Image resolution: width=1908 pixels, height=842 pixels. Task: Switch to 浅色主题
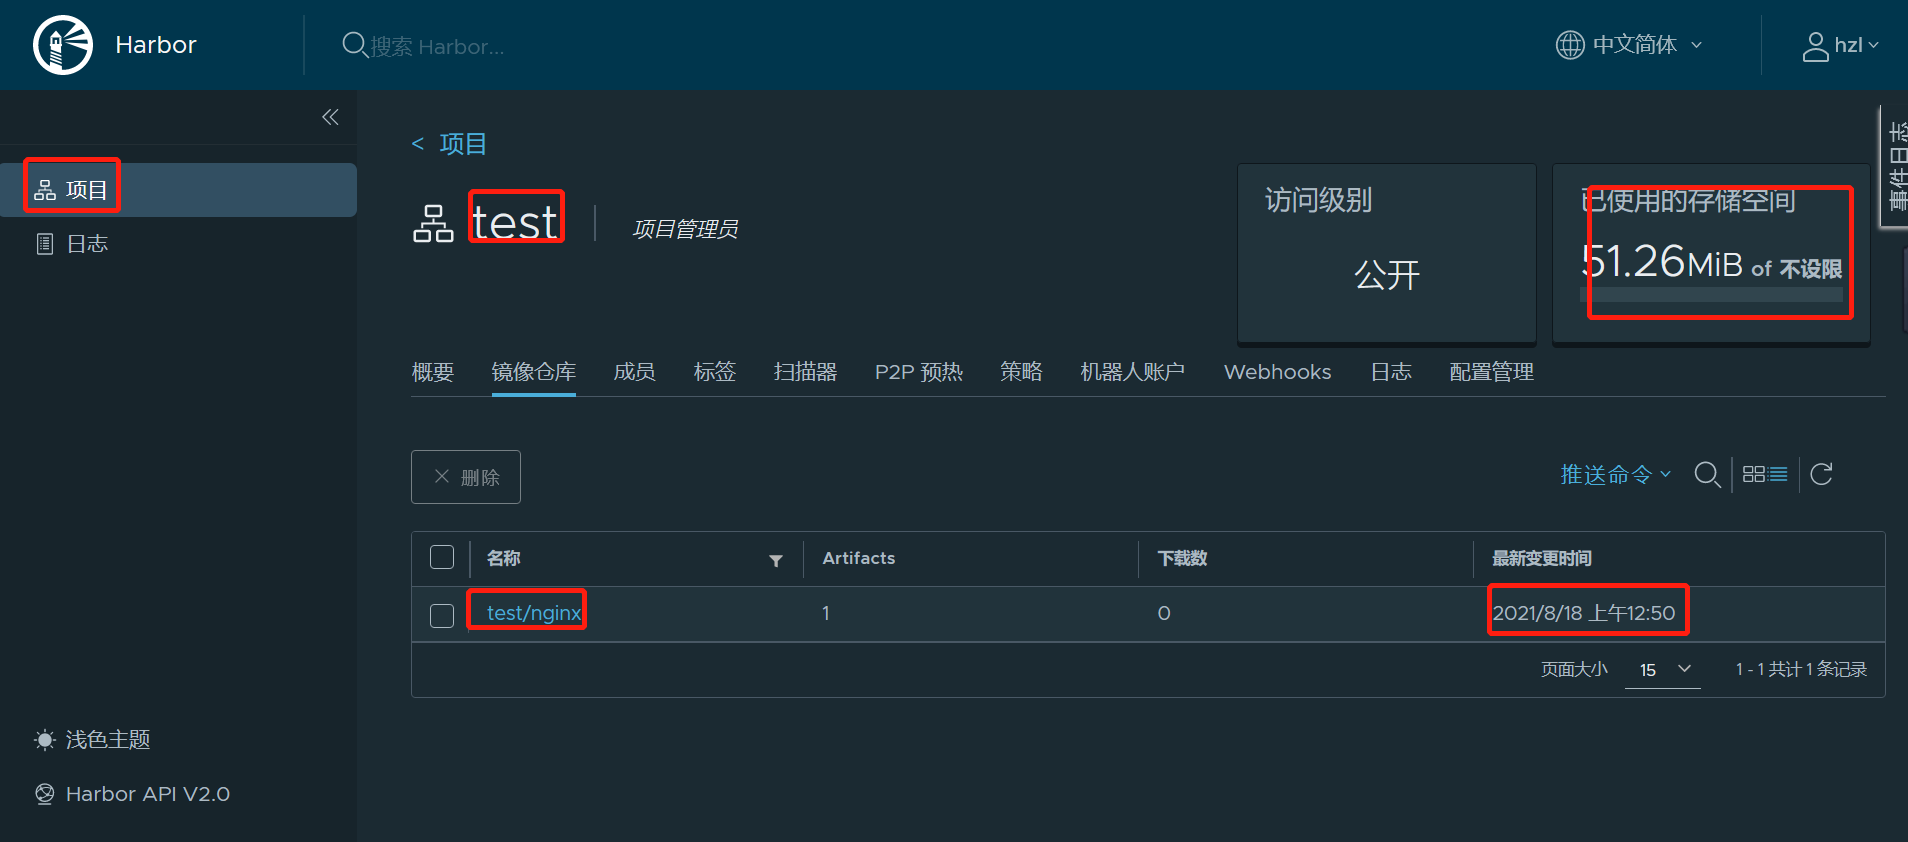pos(108,740)
